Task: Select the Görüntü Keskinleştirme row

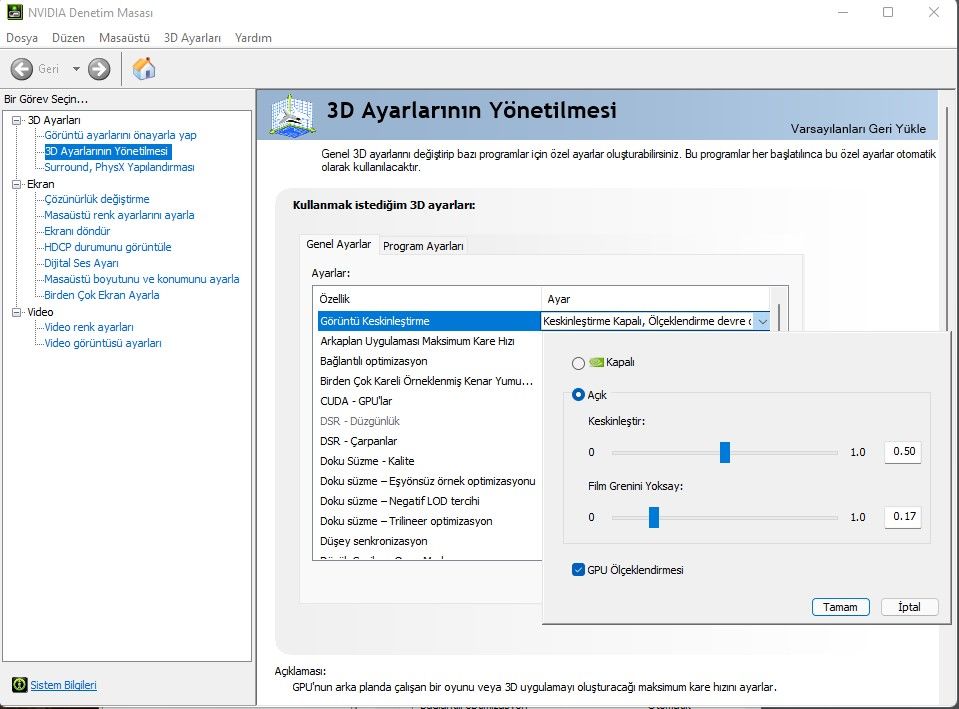Action: 429,321
